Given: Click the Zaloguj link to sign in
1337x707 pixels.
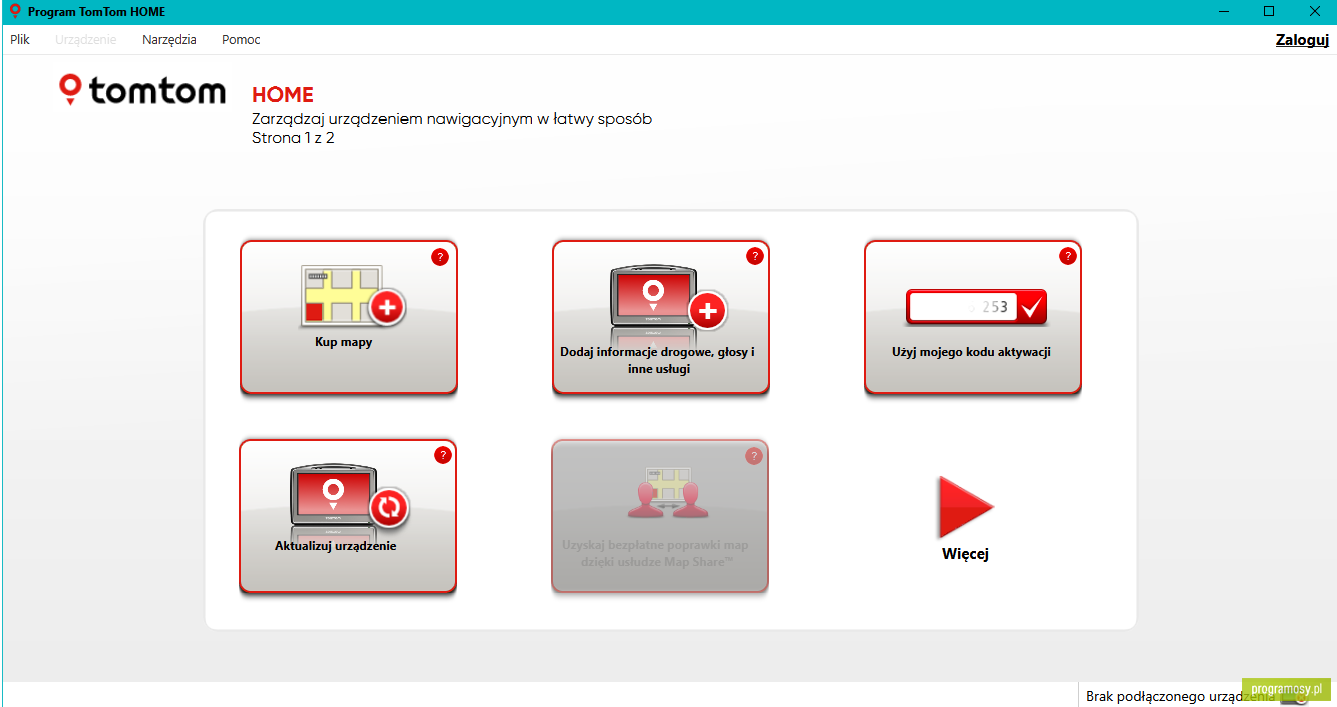Looking at the screenshot, I should point(1302,40).
